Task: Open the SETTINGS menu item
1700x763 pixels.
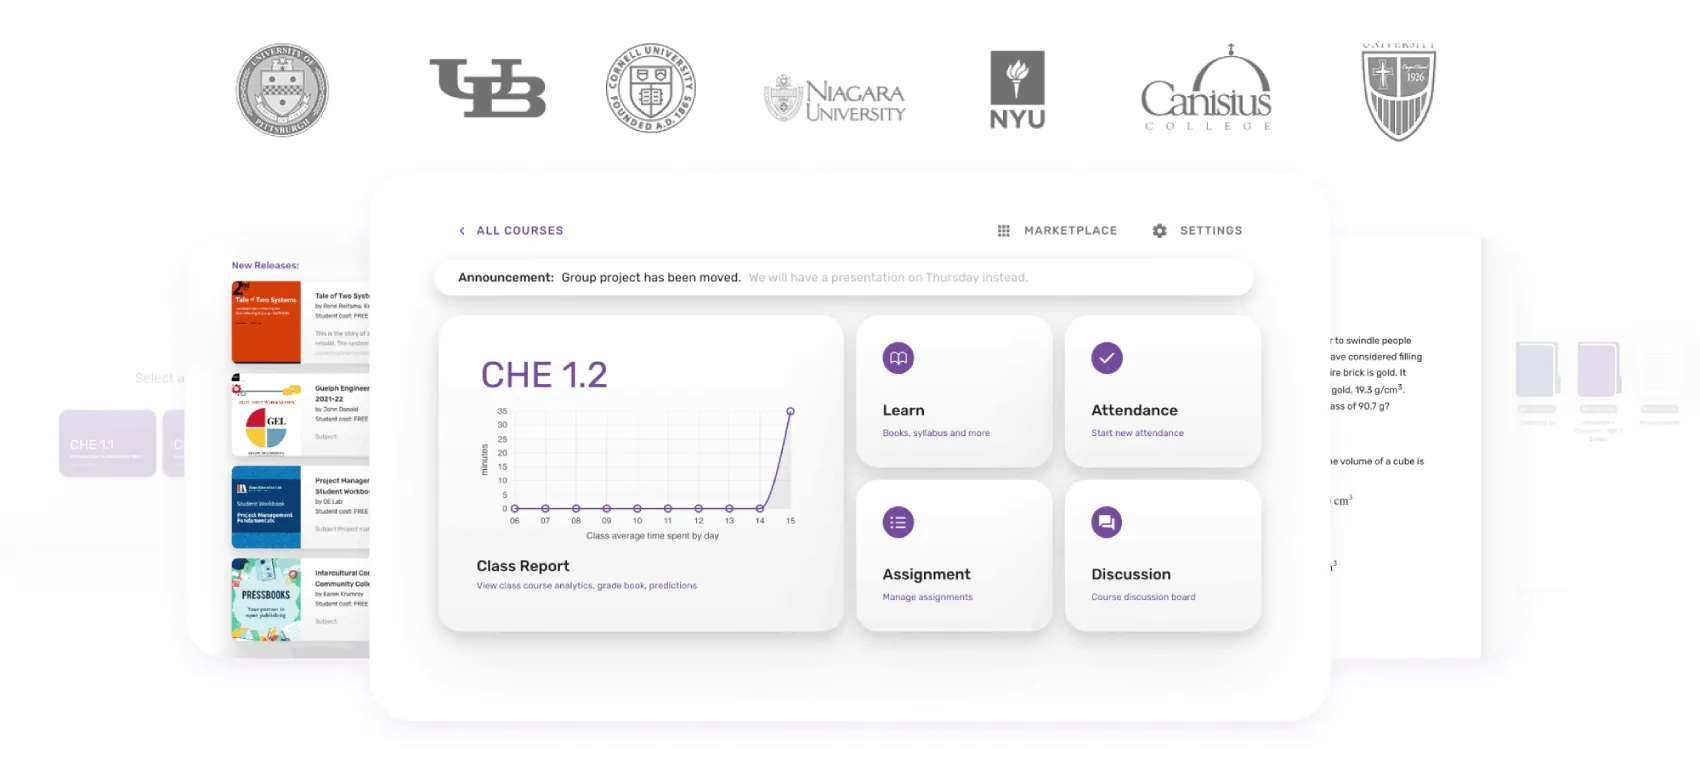Action: click(1211, 231)
